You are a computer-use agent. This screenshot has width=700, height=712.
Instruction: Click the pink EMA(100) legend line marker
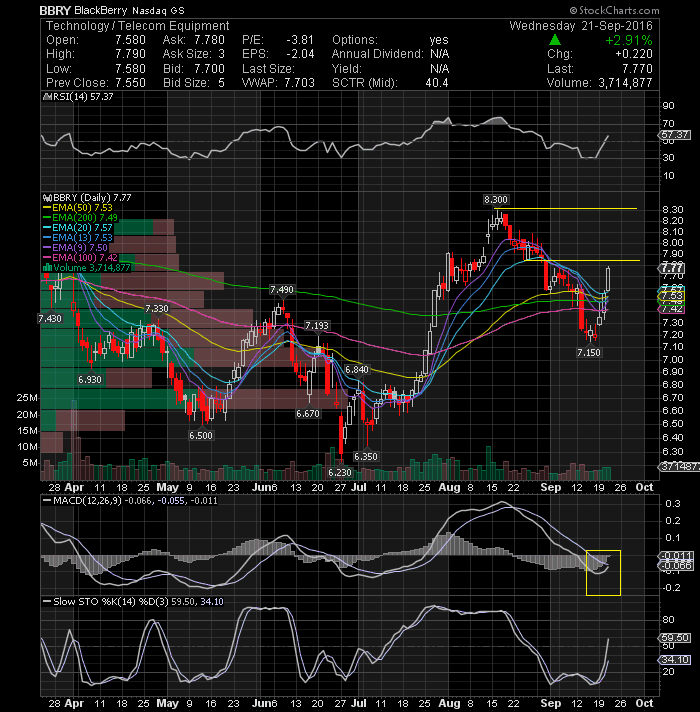point(47,257)
